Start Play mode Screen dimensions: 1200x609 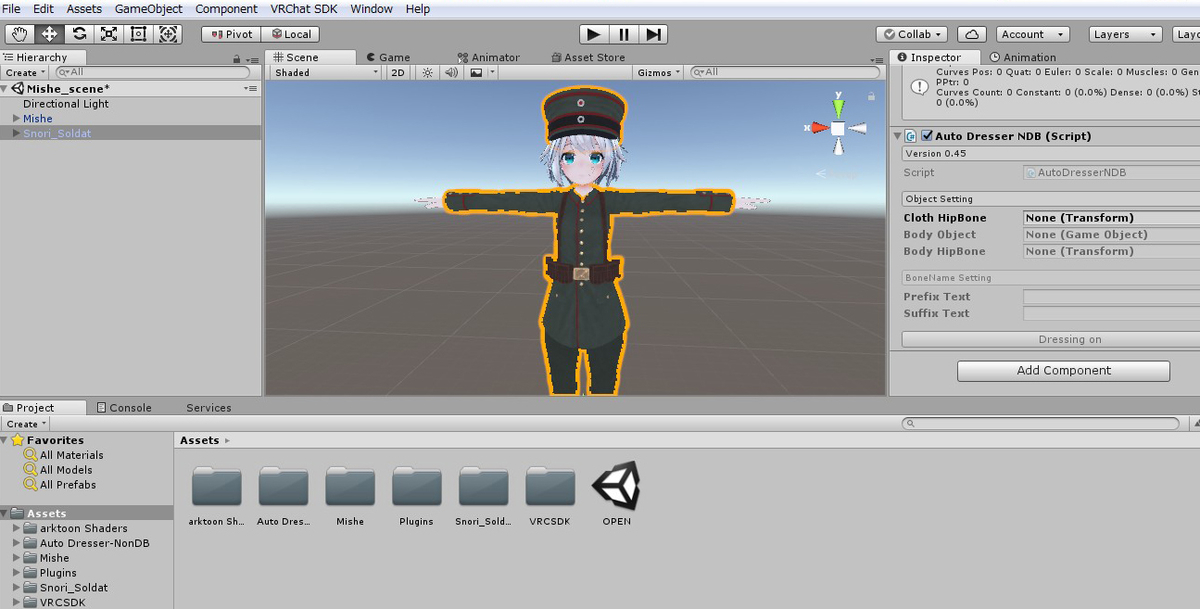[x=594, y=34]
